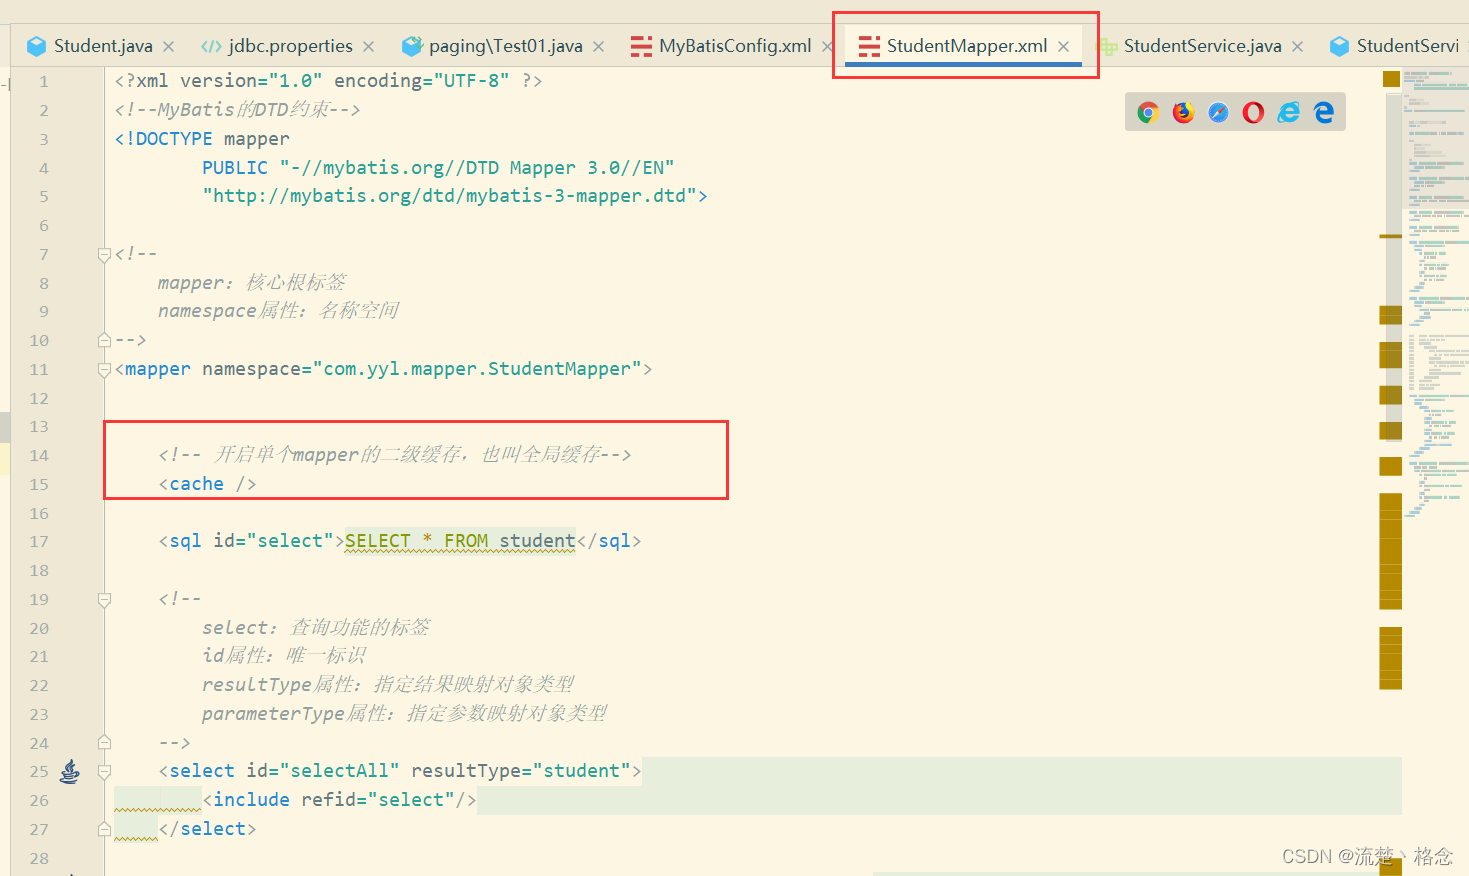Switch to StudentService.java tab
The image size is (1469, 876).
tap(1202, 46)
